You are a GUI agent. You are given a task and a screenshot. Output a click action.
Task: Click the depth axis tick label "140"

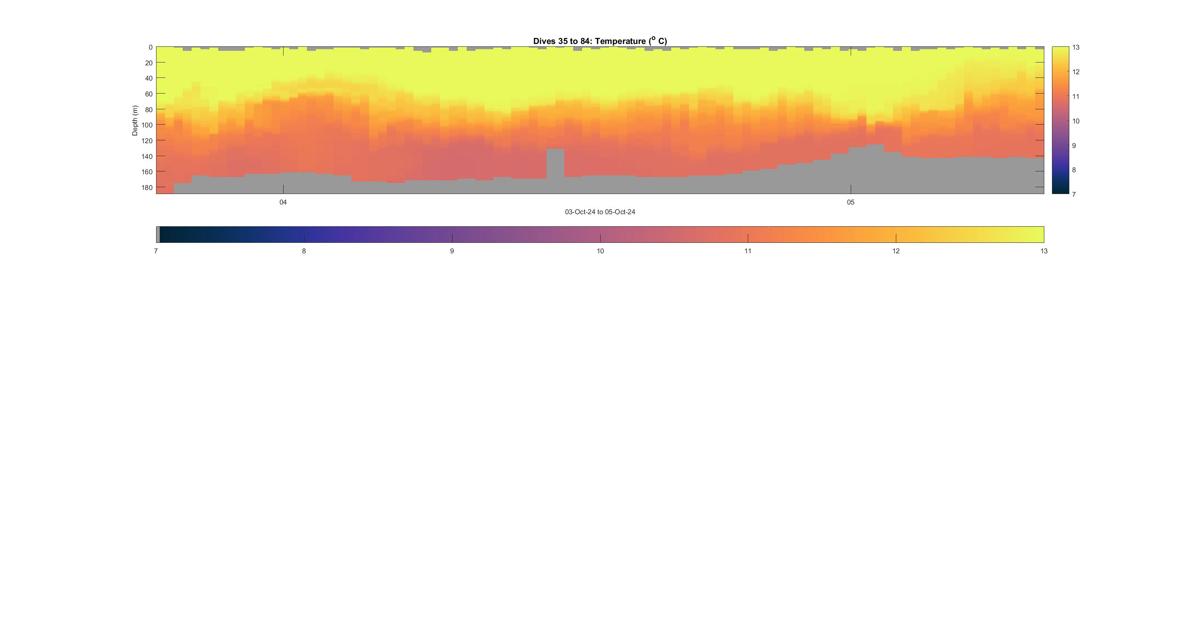coord(146,156)
